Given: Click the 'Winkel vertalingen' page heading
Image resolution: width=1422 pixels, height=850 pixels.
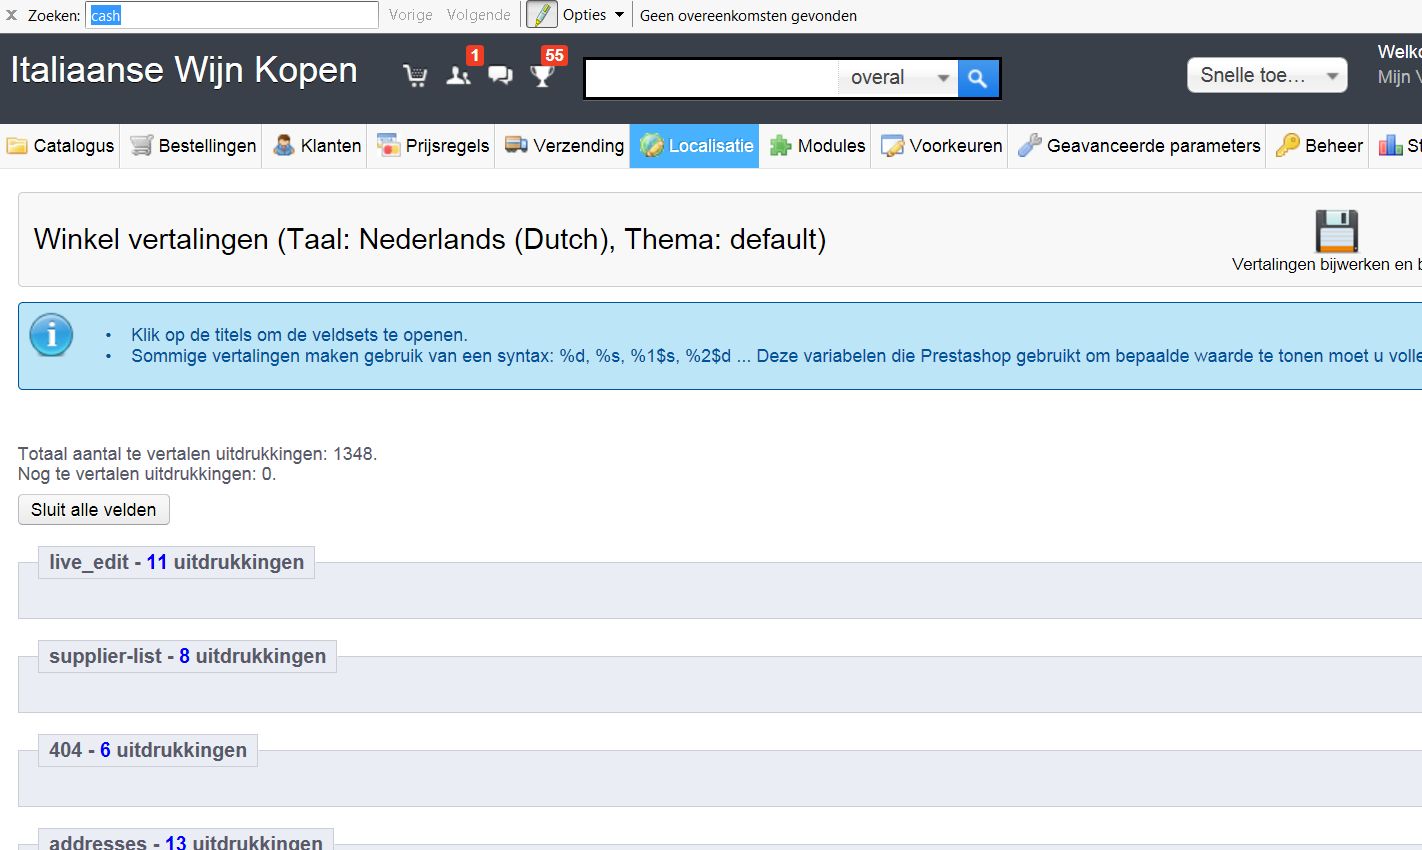Looking at the screenshot, I should tap(430, 239).
